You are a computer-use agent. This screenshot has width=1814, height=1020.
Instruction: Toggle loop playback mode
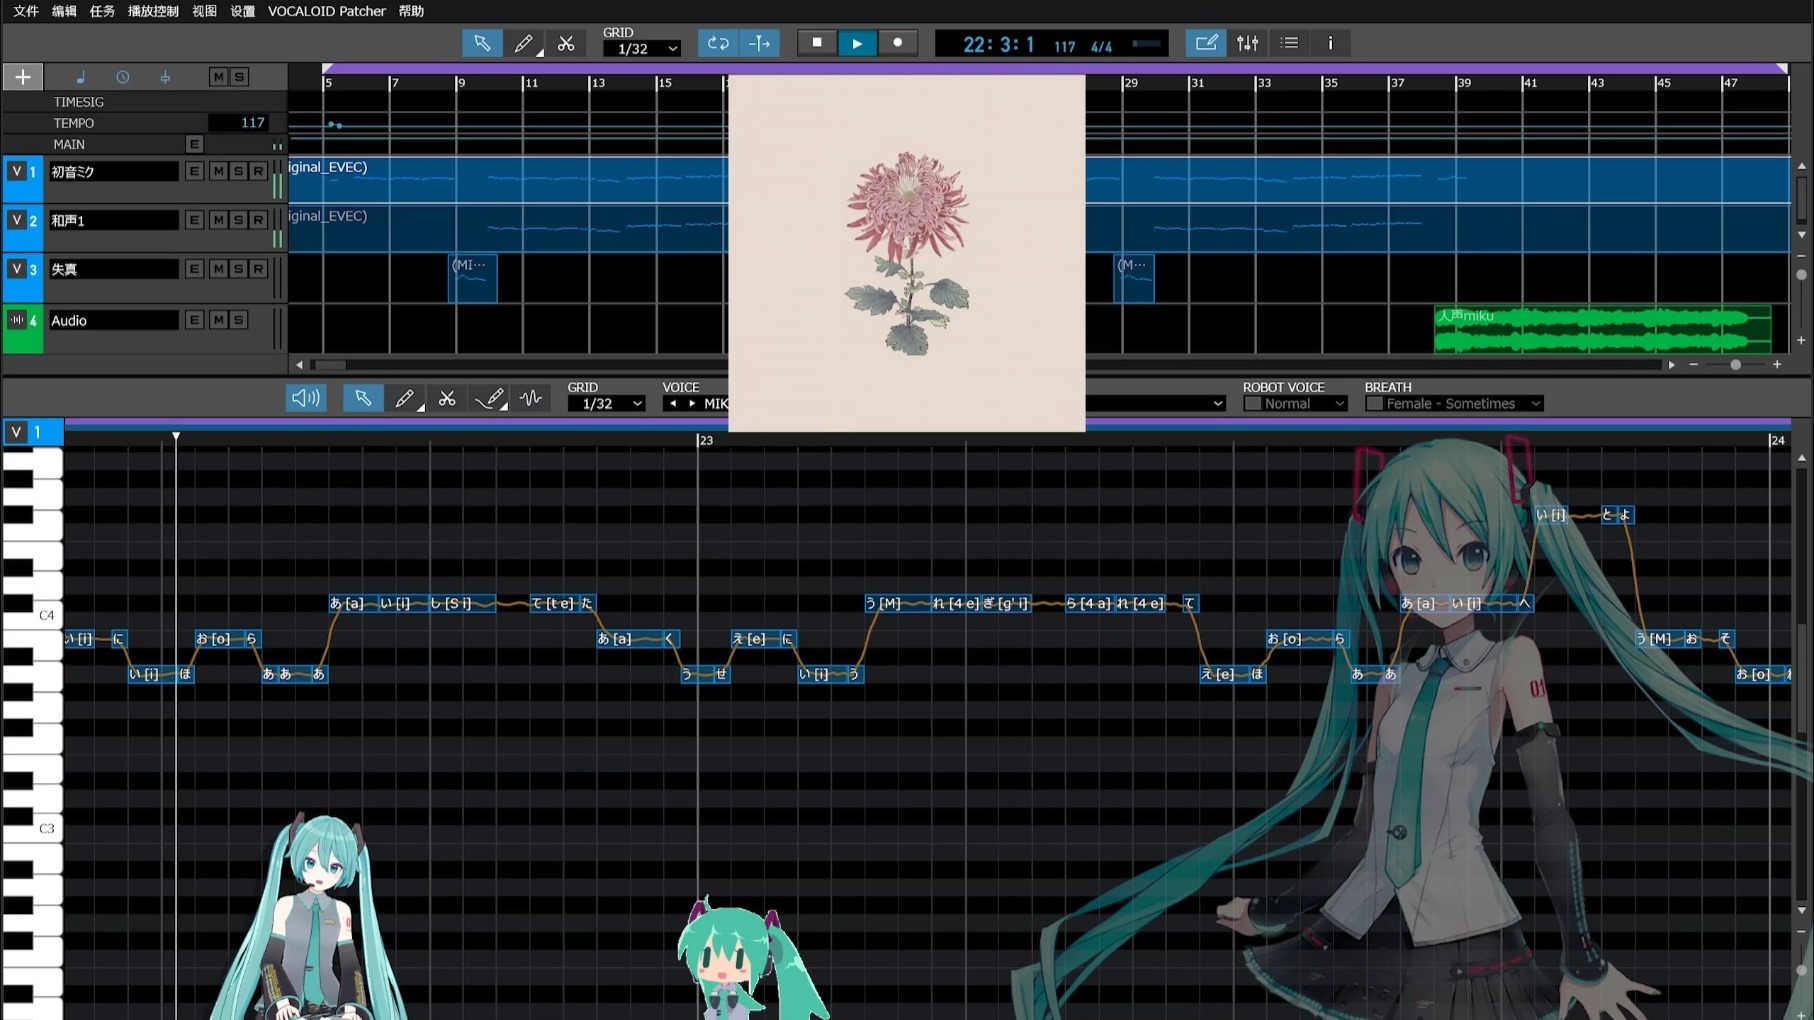(x=718, y=43)
